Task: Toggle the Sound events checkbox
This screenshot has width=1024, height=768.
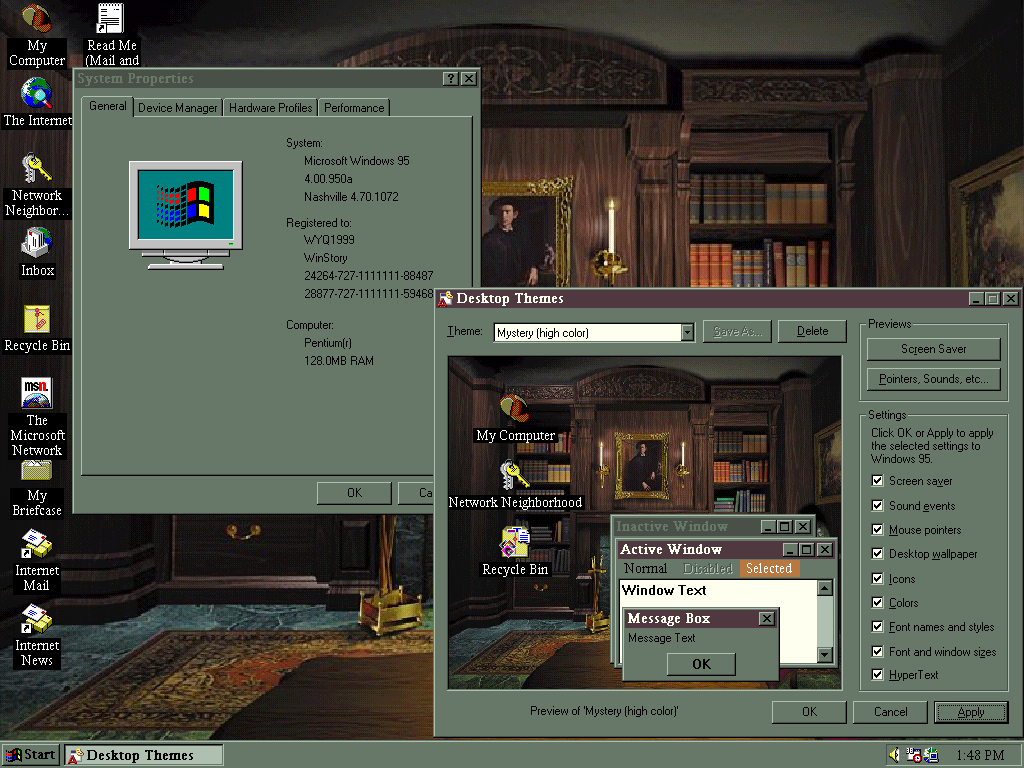Action: click(x=878, y=505)
